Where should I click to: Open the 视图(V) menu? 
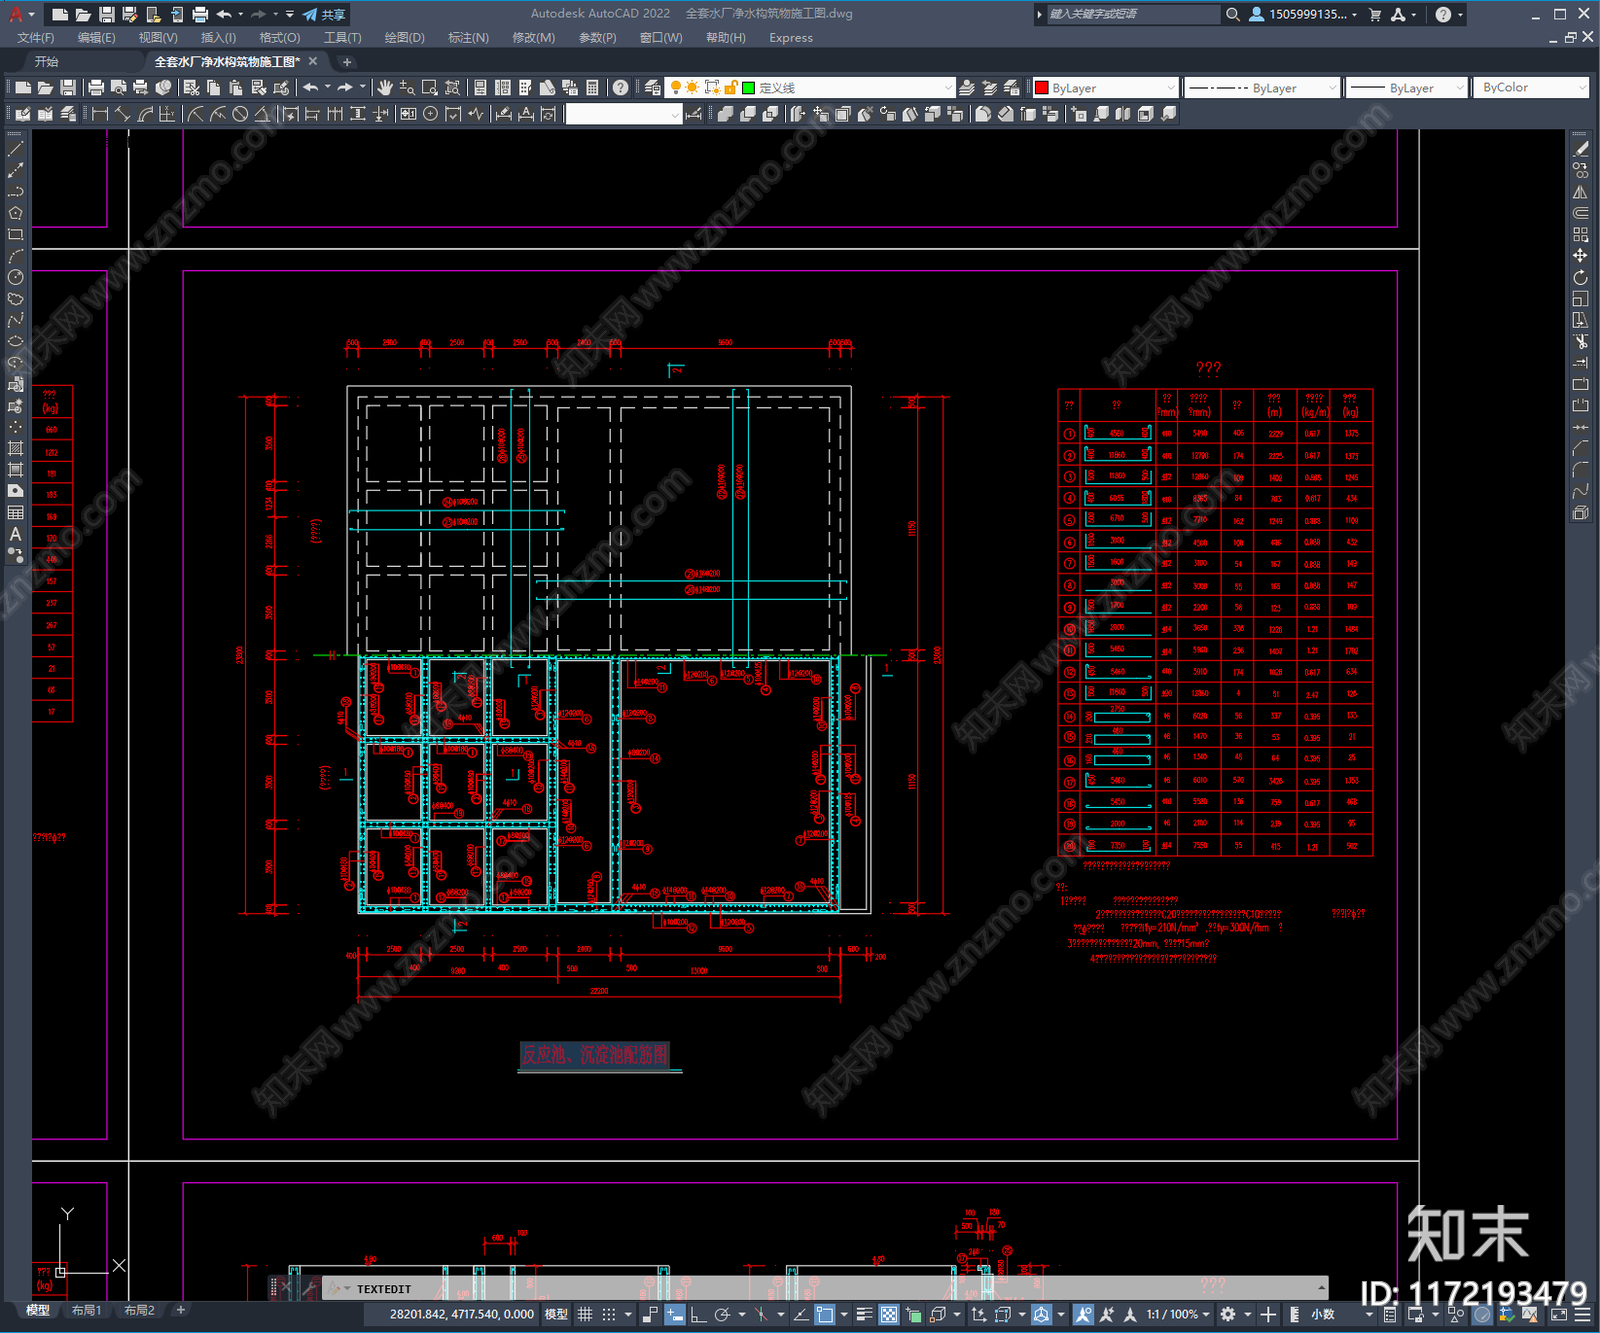pyautogui.click(x=158, y=38)
